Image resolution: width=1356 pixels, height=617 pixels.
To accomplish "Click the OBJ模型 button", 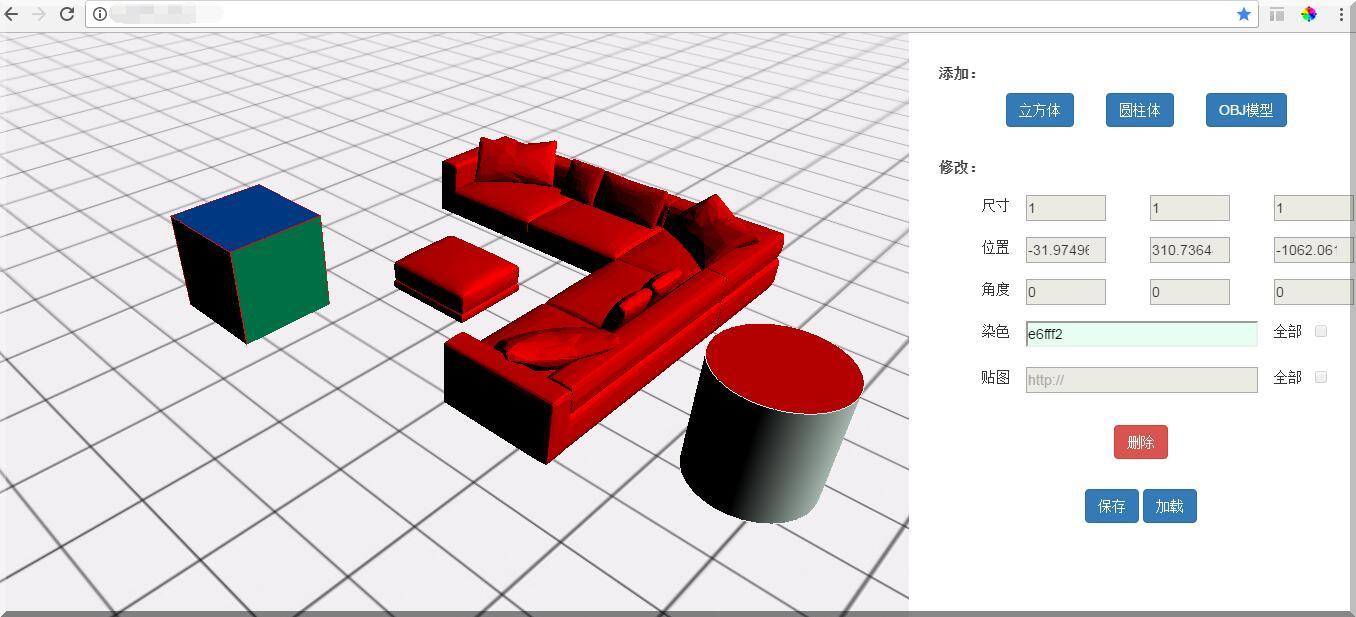I will pyautogui.click(x=1245, y=110).
